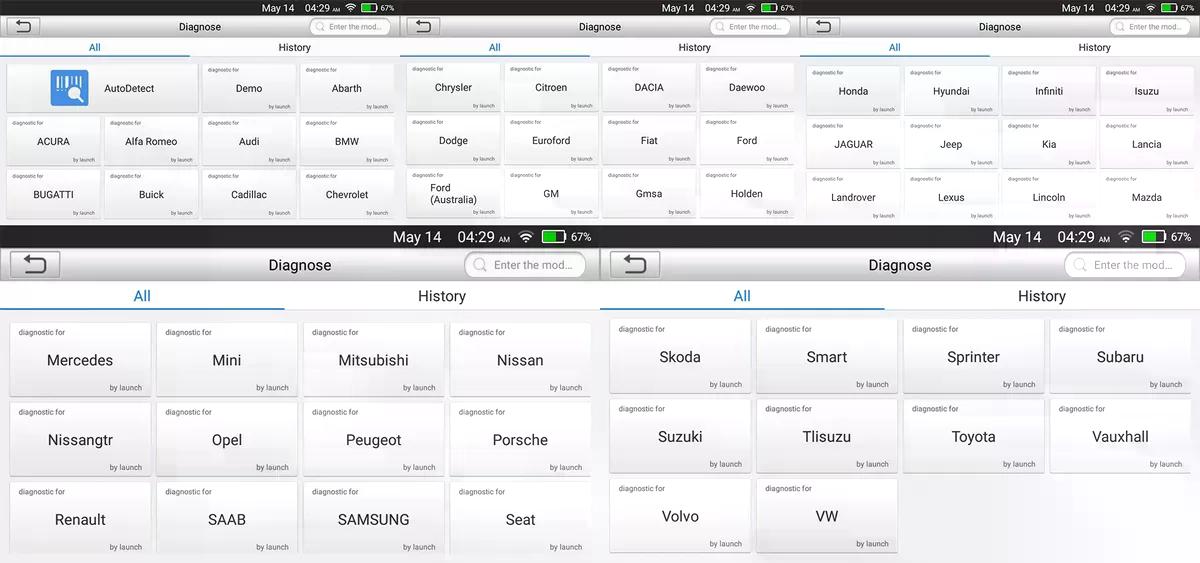Select Dodge diagnostics
The height and width of the screenshot is (563, 1200).
point(453,140)
